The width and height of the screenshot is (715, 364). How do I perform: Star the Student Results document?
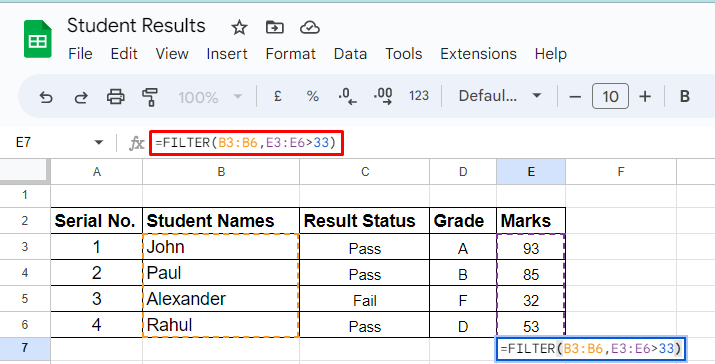[x=239, y=28]
